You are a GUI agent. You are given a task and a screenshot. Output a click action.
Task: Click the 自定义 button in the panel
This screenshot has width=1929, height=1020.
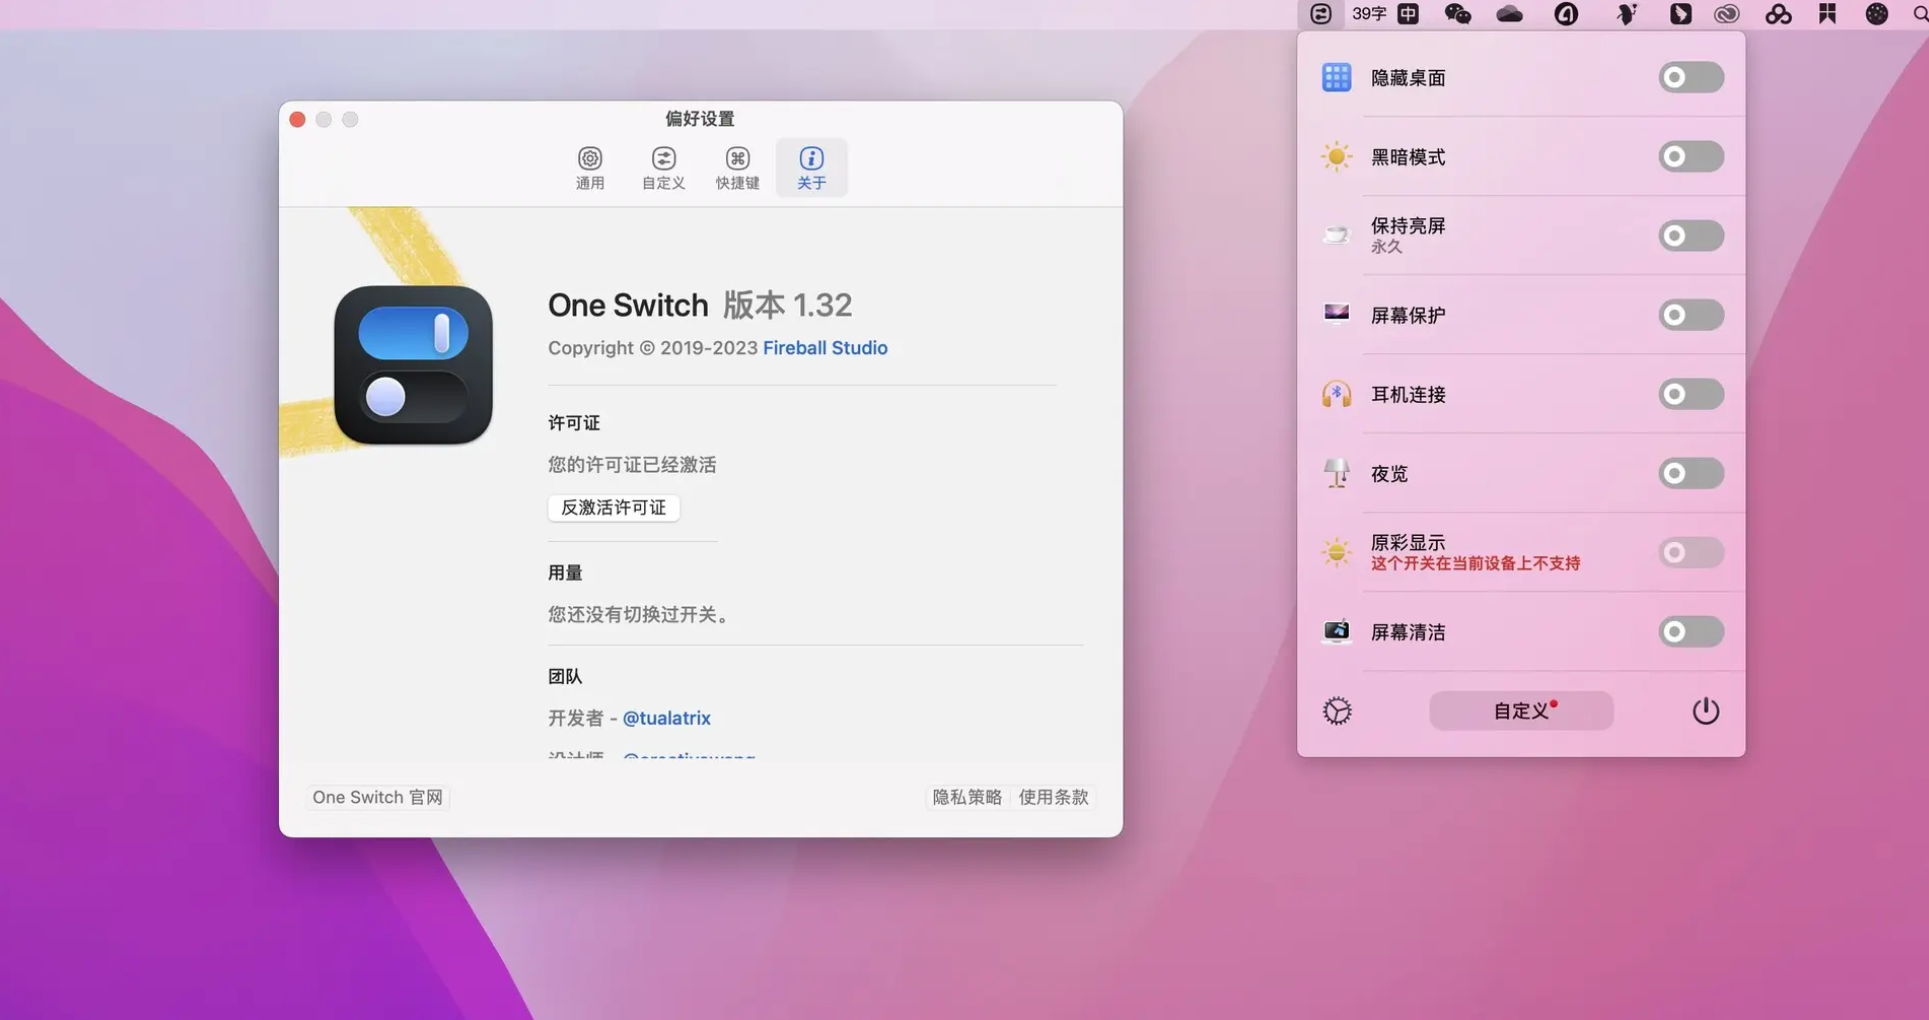1520,710
